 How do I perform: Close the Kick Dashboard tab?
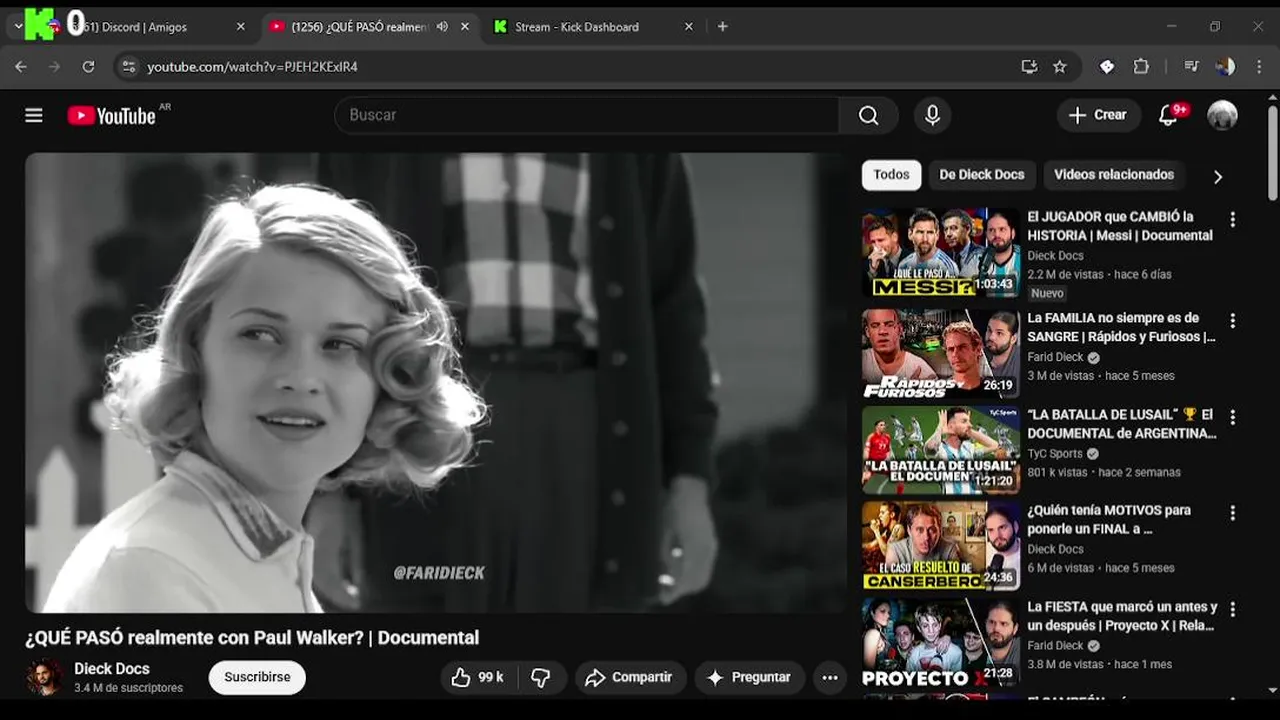point(688,27)
